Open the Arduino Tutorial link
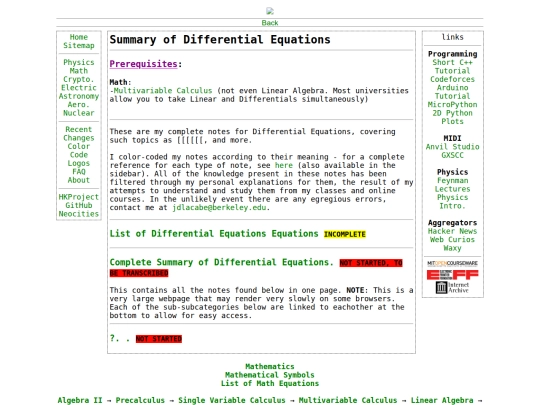 [x=452, y=92]
